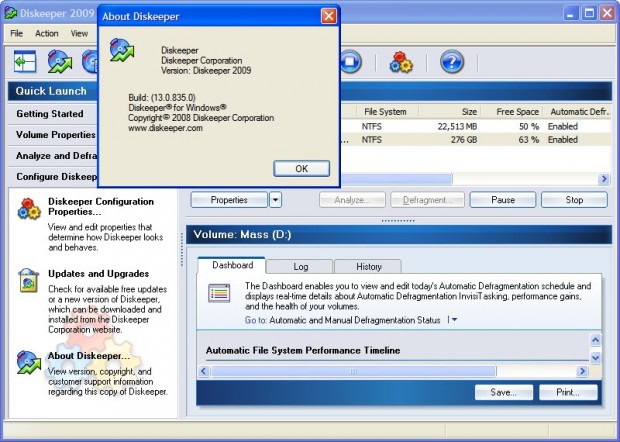
Task: Click dashboard vertical scroll up arrow
Action: (595, 340)
